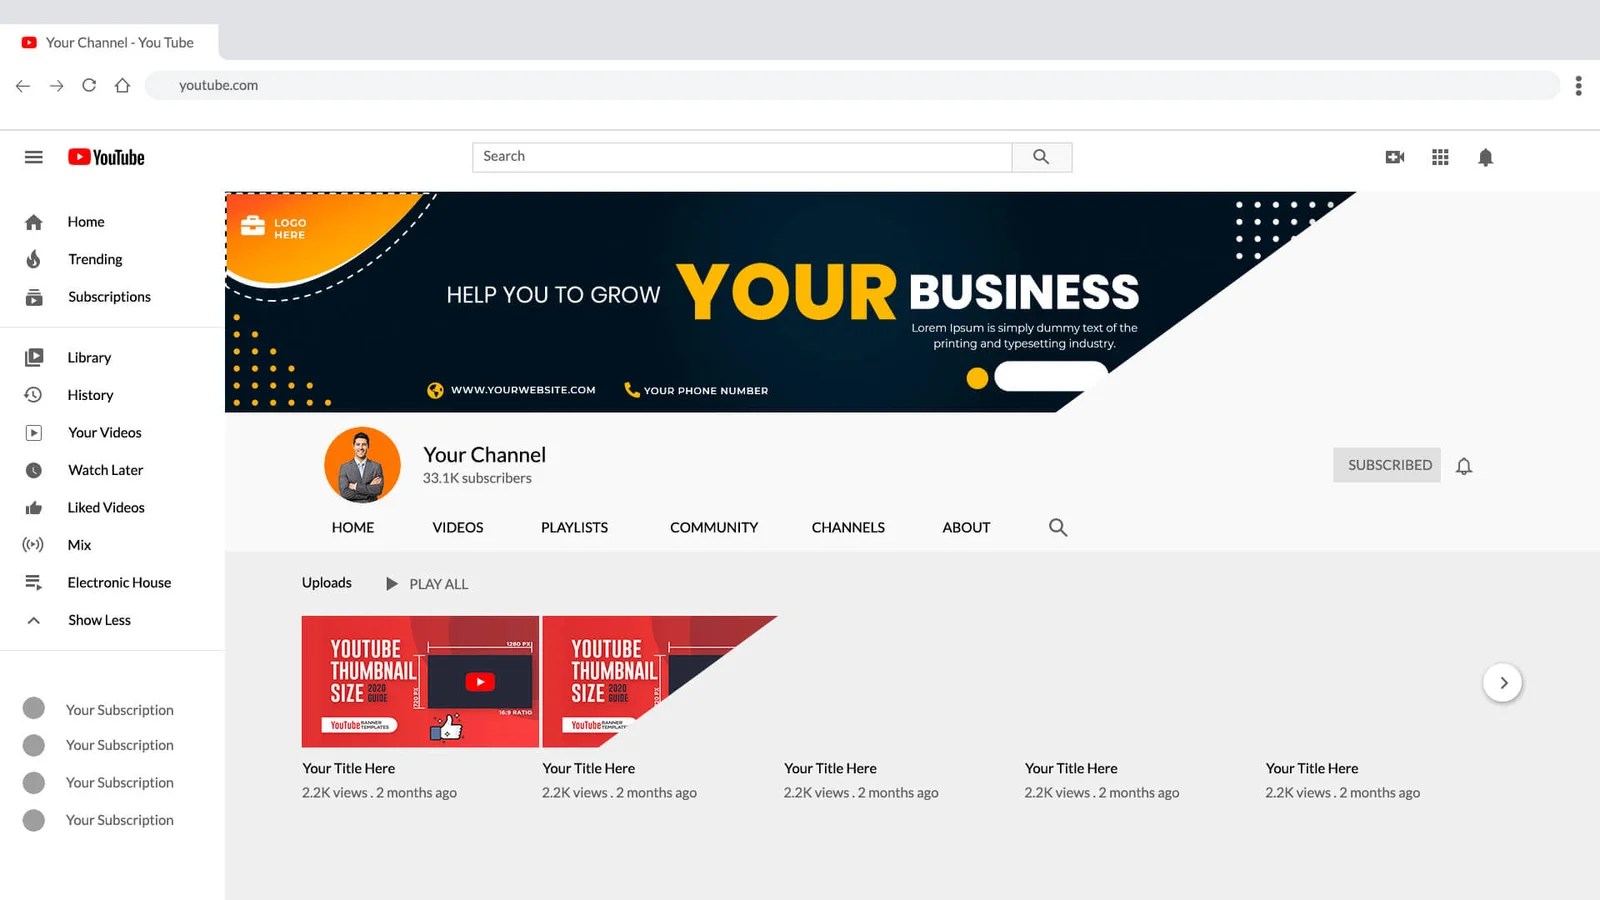Open the Library page link
Screen dimensions: 1600x900
tap(89, 356)
